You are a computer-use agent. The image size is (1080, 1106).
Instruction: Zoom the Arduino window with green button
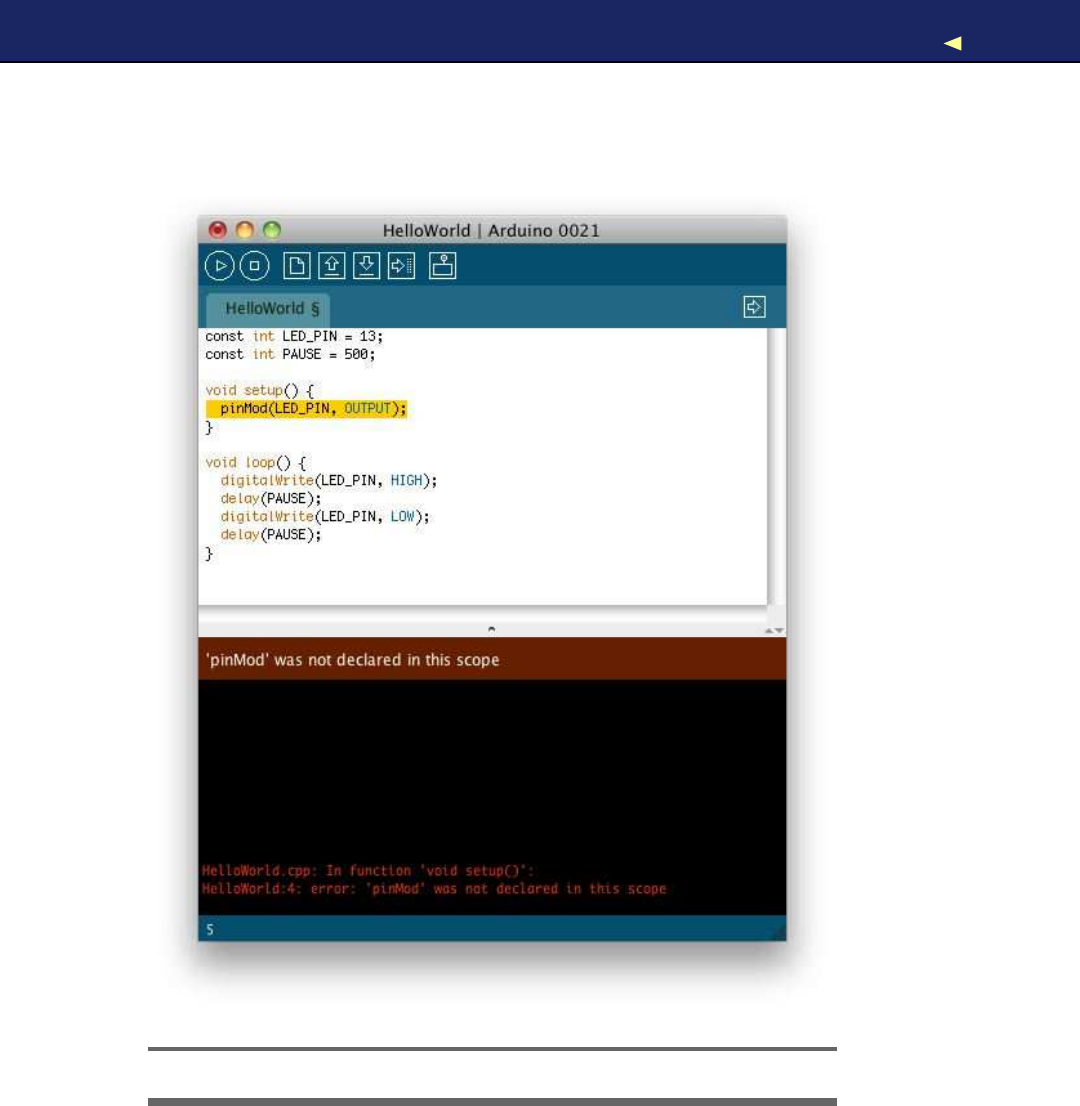[272, 230]
